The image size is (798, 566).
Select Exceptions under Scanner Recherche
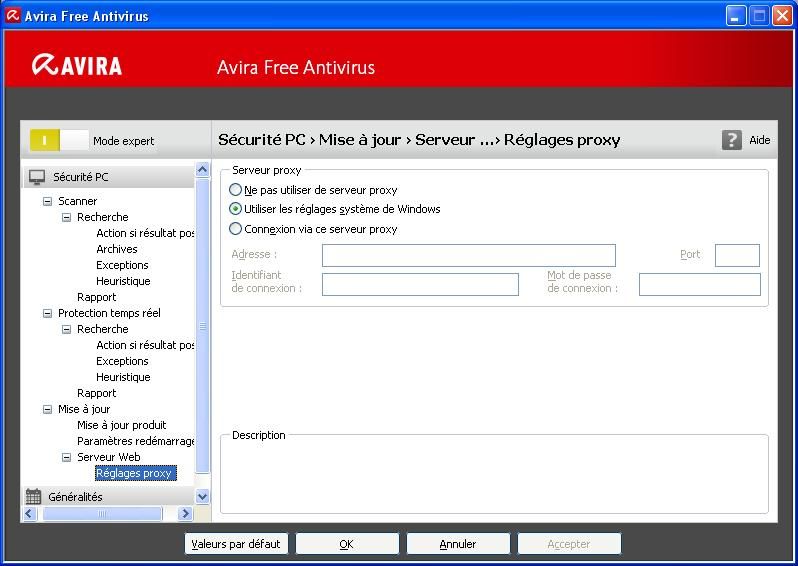click(122, 265)
